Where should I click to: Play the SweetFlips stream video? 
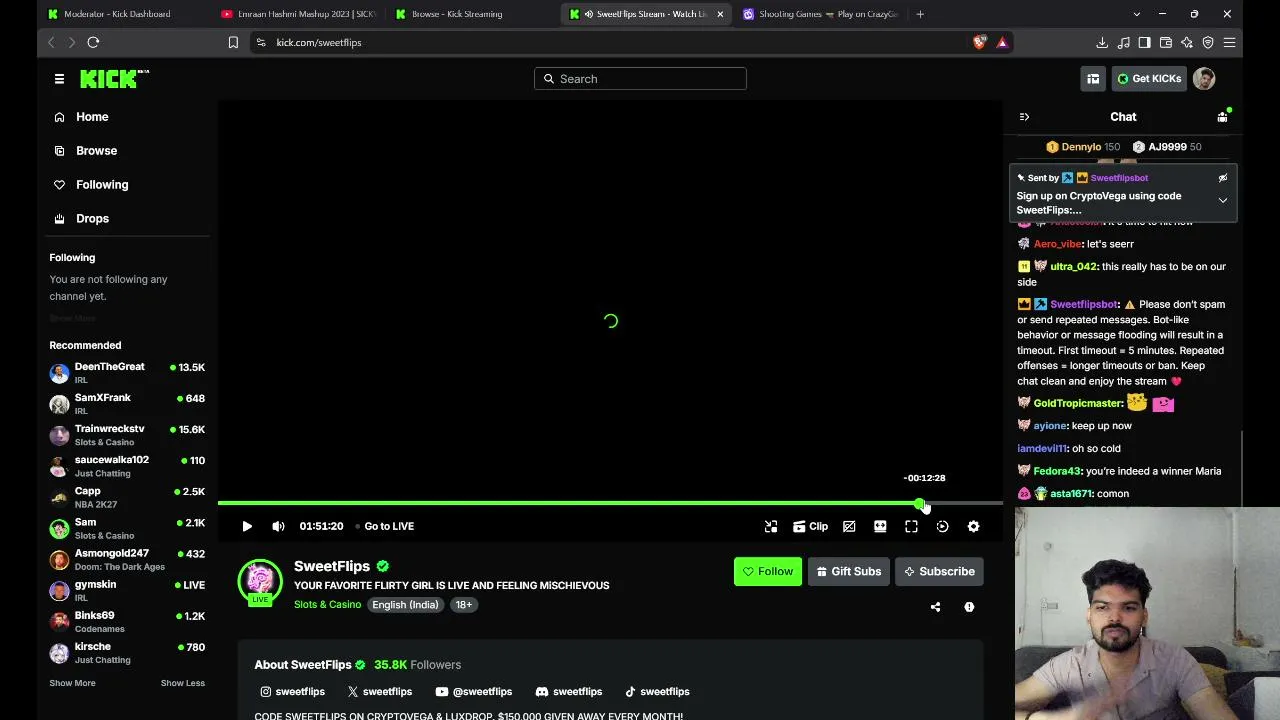247,526
